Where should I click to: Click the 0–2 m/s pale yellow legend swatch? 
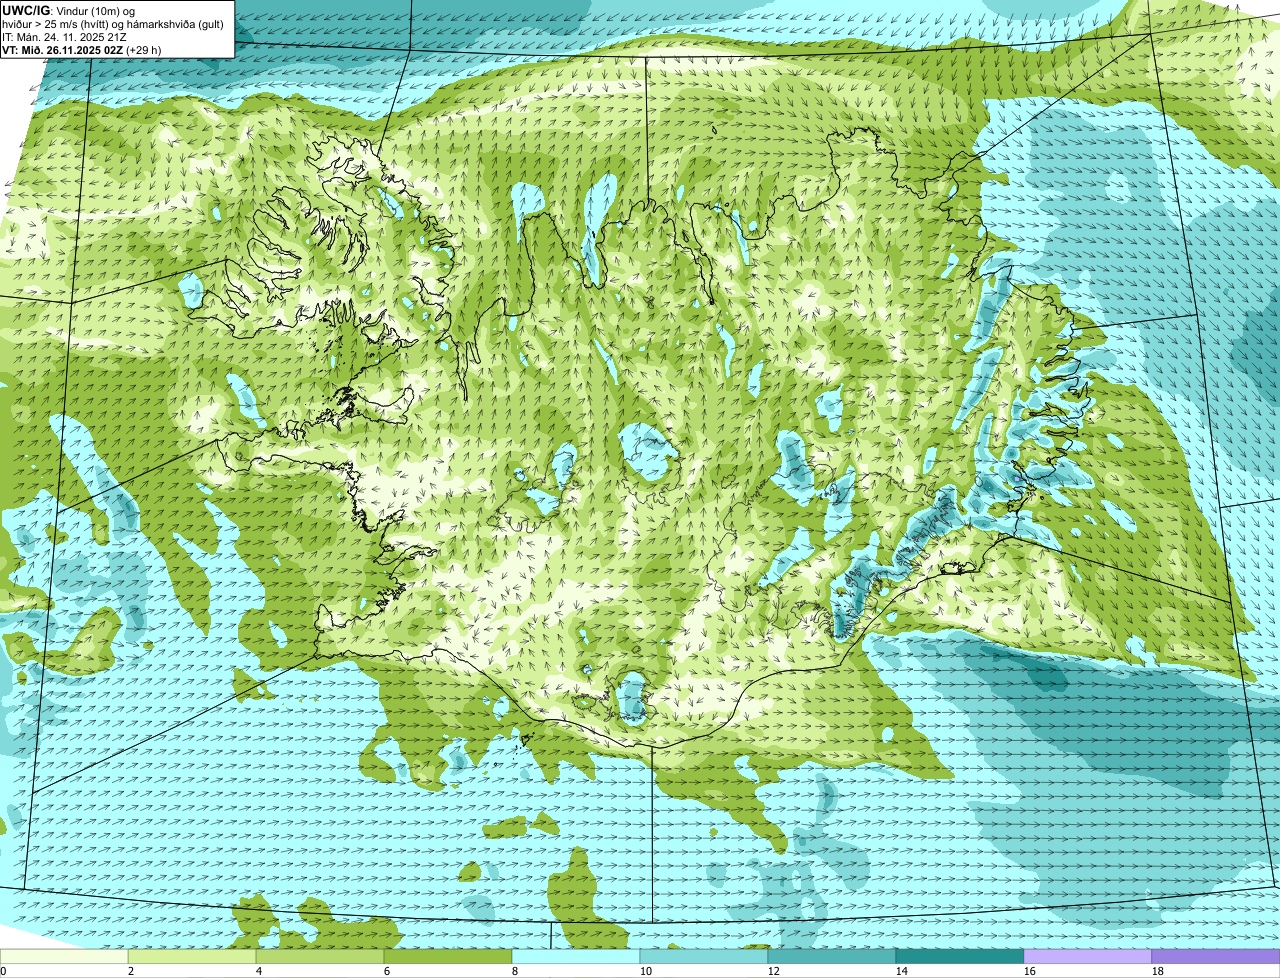coord(64,957)
